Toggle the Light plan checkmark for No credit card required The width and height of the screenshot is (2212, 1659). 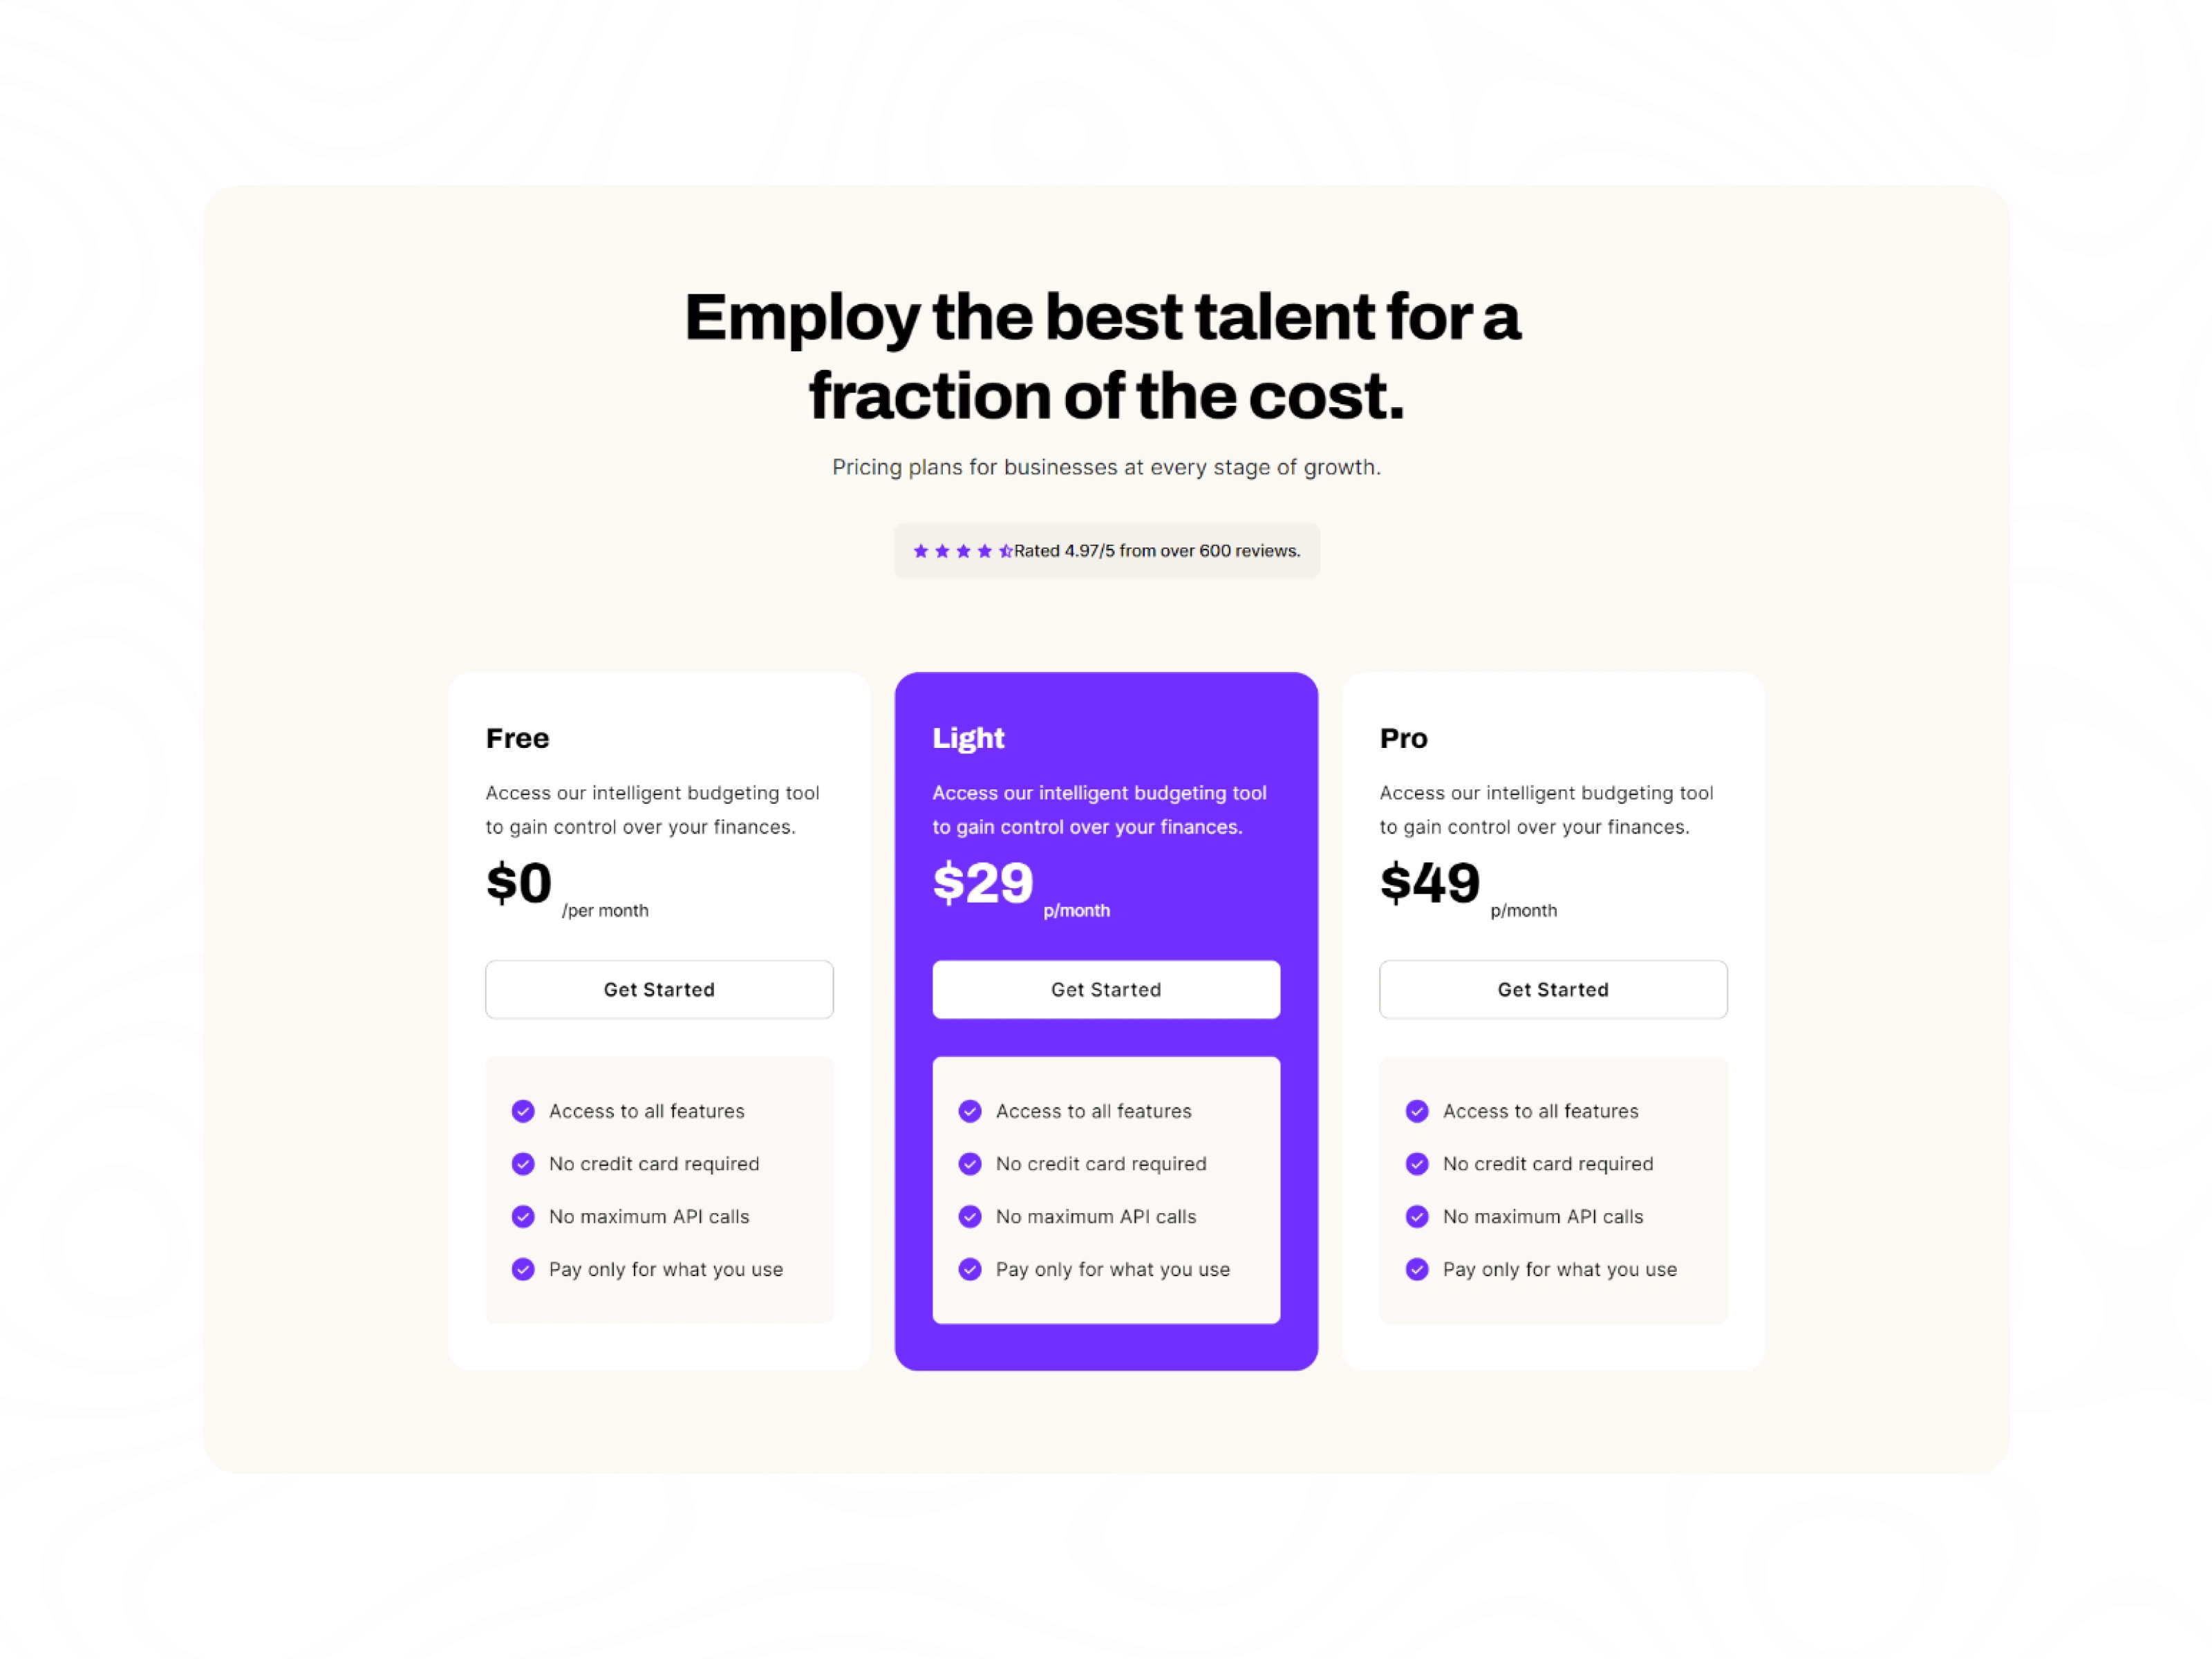pos(968,1163)
